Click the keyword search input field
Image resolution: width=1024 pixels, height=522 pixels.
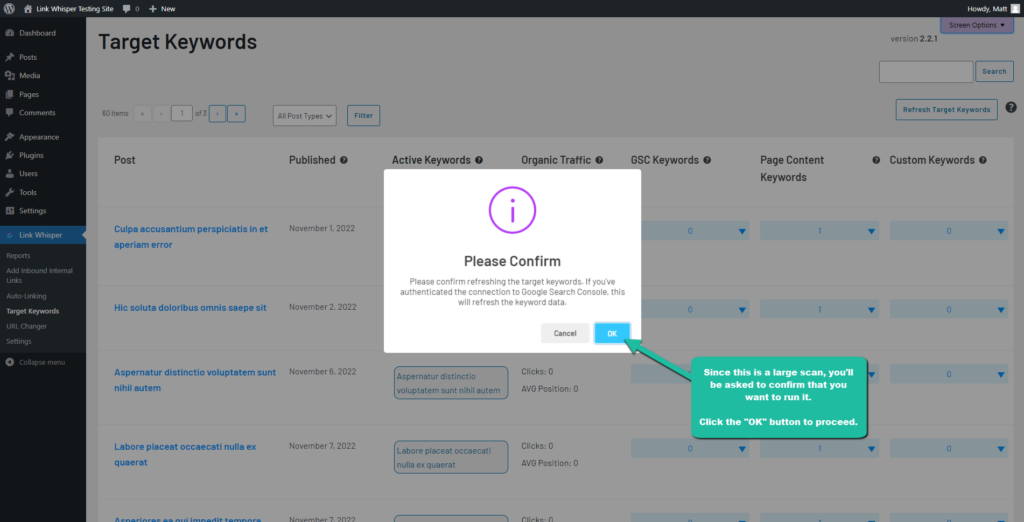[926, 71]
